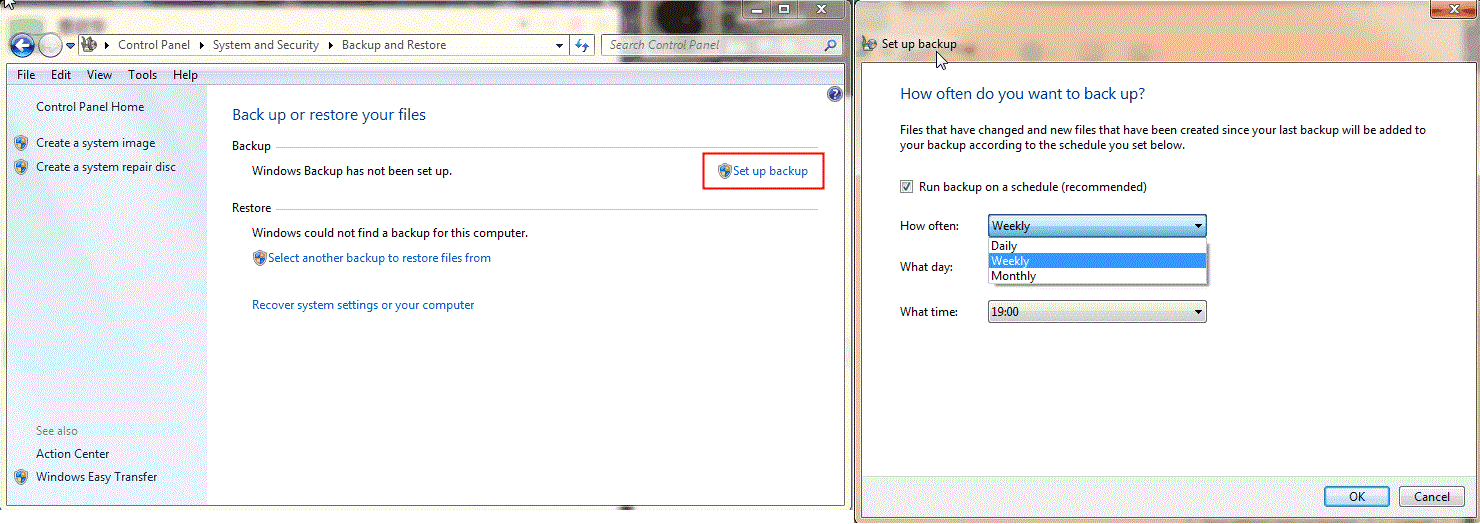Click the Back navigation arrow button
1480x524 pixels.
pos(23,45)
